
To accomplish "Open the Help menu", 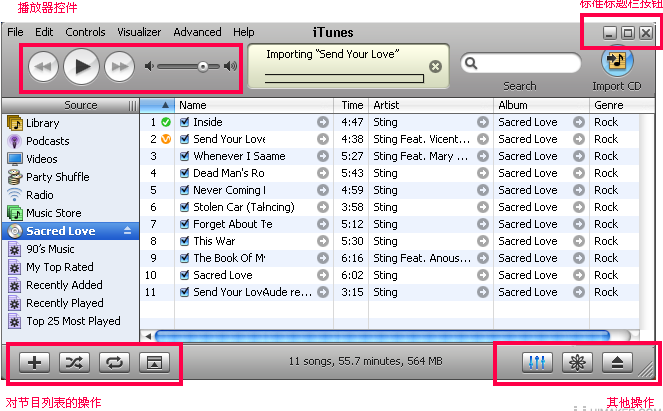I will pyautogui.click(x=244, y=32).
